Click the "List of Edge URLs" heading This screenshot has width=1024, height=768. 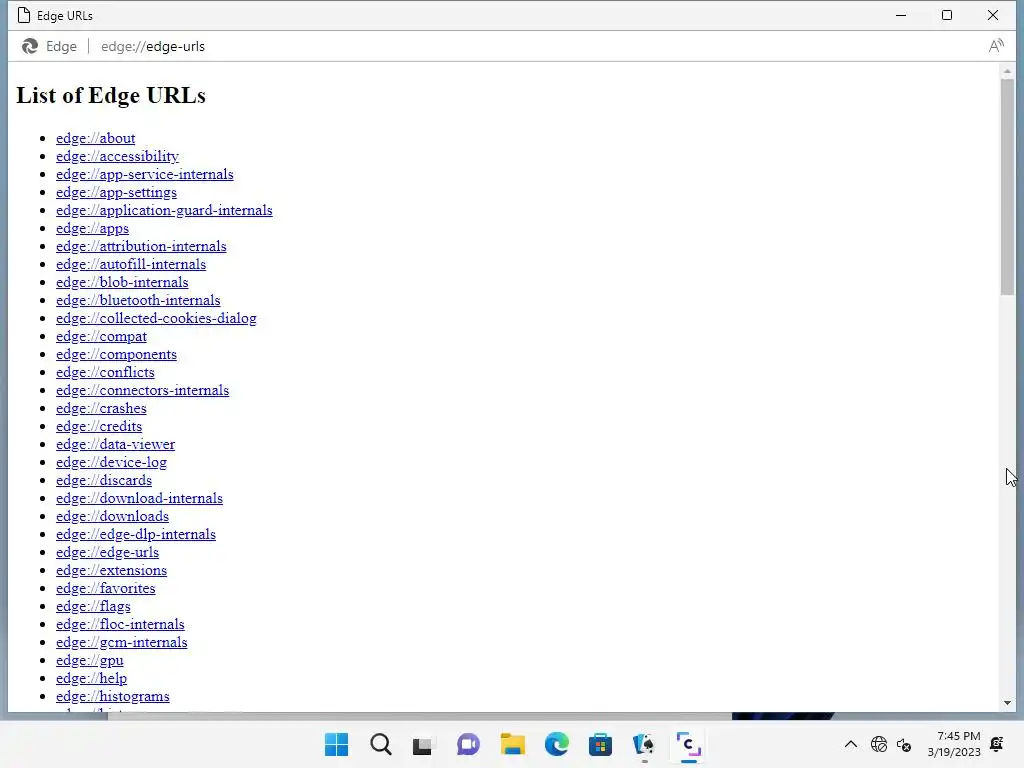[111, 95]
